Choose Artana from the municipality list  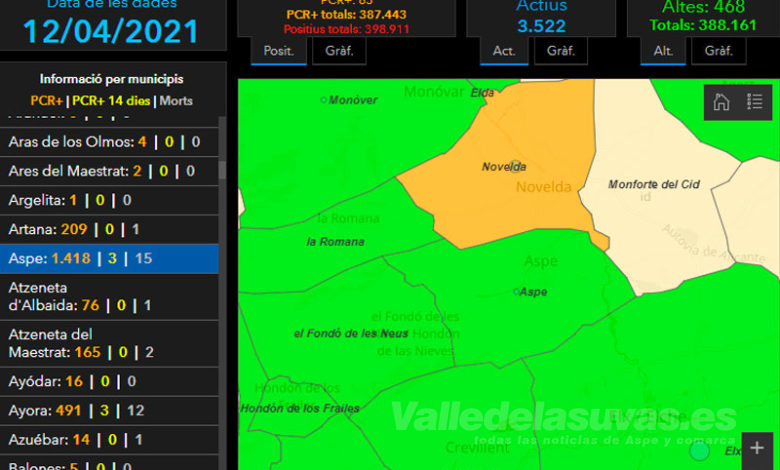point(108,229)
